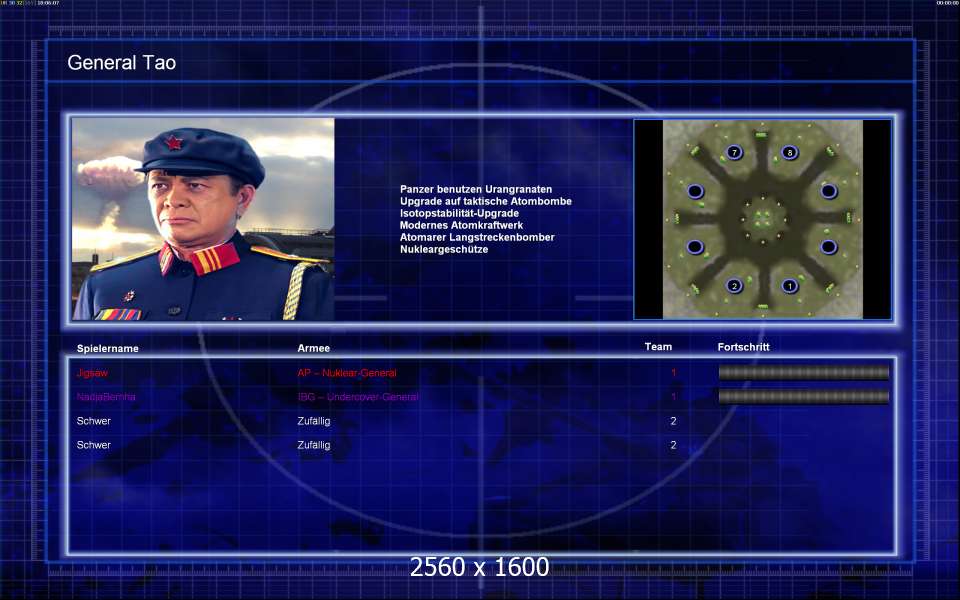Click the NadjaBomha loading progress bar

pyautogui.click(x=803, y=397)
